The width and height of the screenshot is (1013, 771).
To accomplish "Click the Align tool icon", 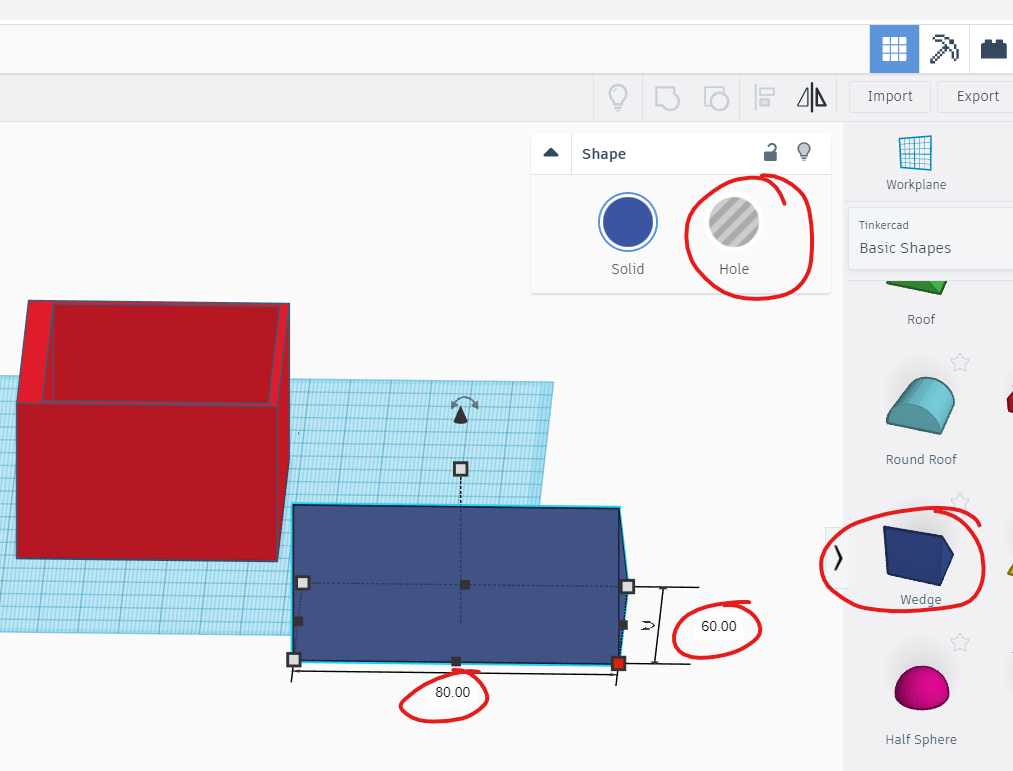I will (764, 98).
